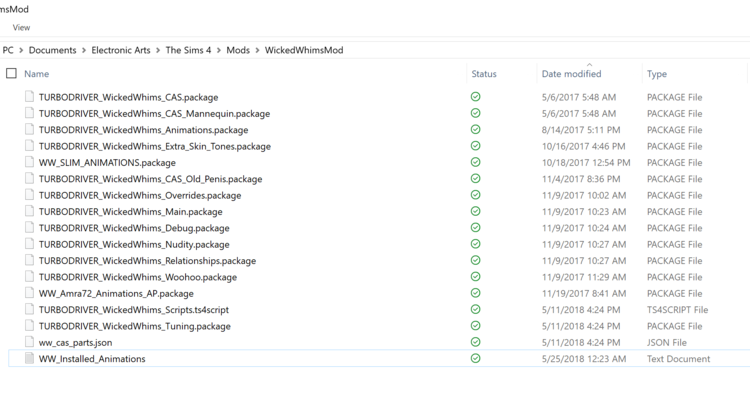Select ww_cas_parts.json file name

point(76,342)
